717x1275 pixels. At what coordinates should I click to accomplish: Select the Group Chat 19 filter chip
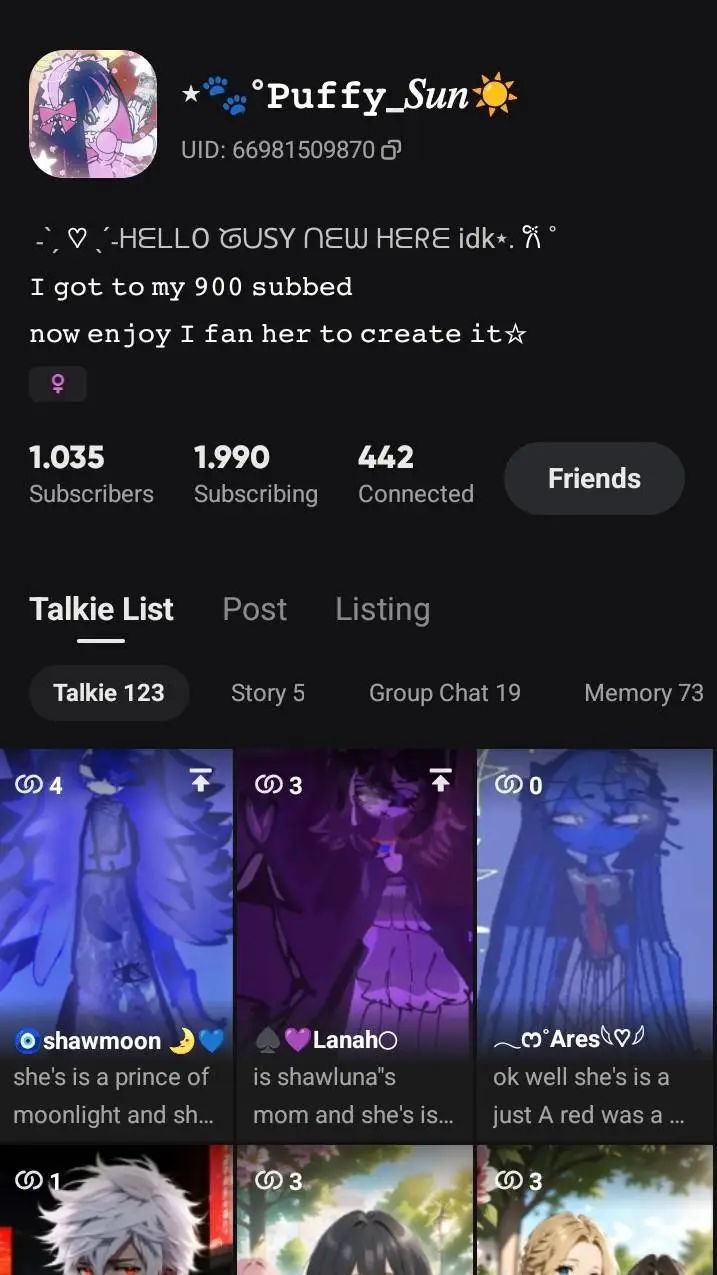(x=444, y=693)
